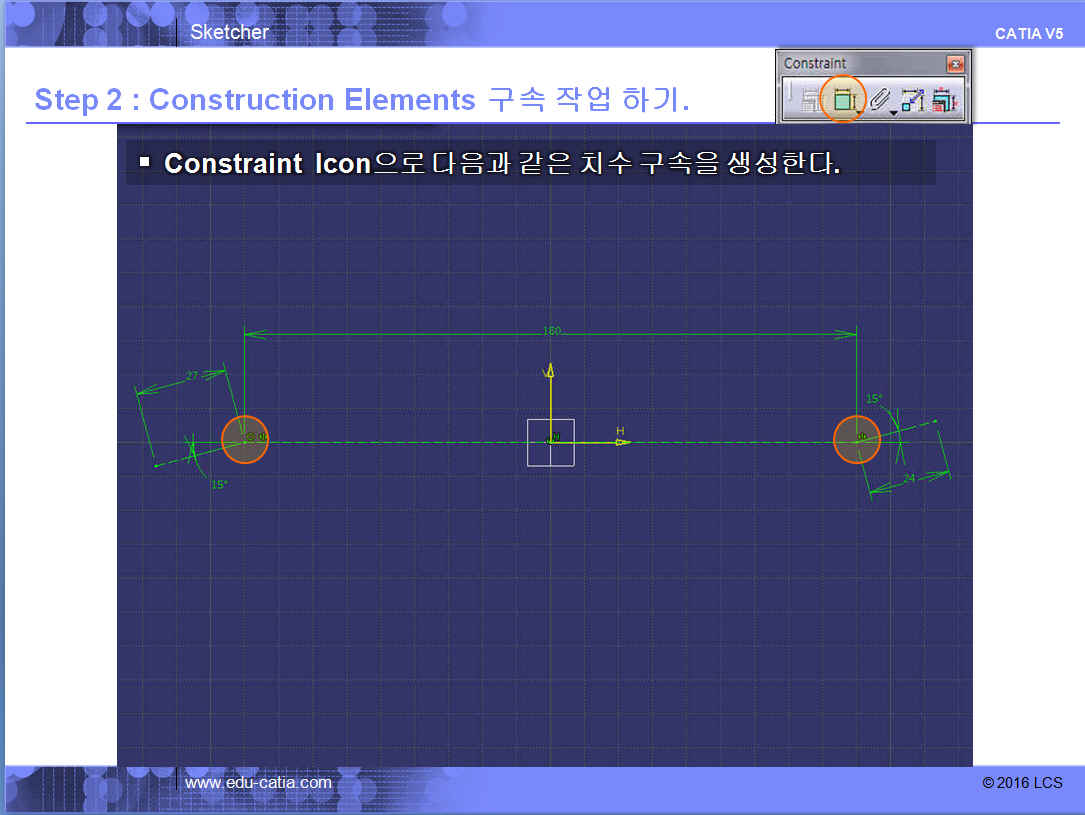Open the Constraint icon's flyout arrow
The height and width of the screenshot is (815, 1085).
858,112
